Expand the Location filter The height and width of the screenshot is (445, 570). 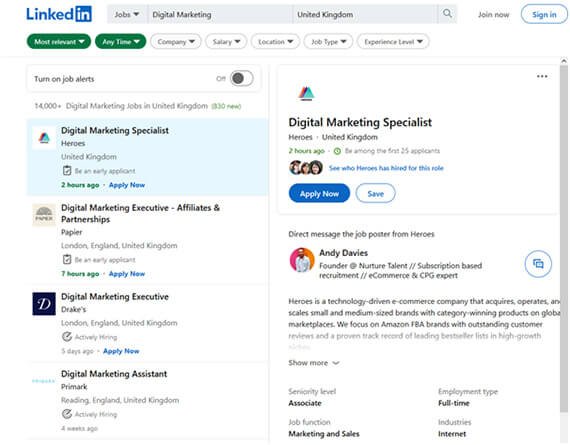click(x=275, y=42)
